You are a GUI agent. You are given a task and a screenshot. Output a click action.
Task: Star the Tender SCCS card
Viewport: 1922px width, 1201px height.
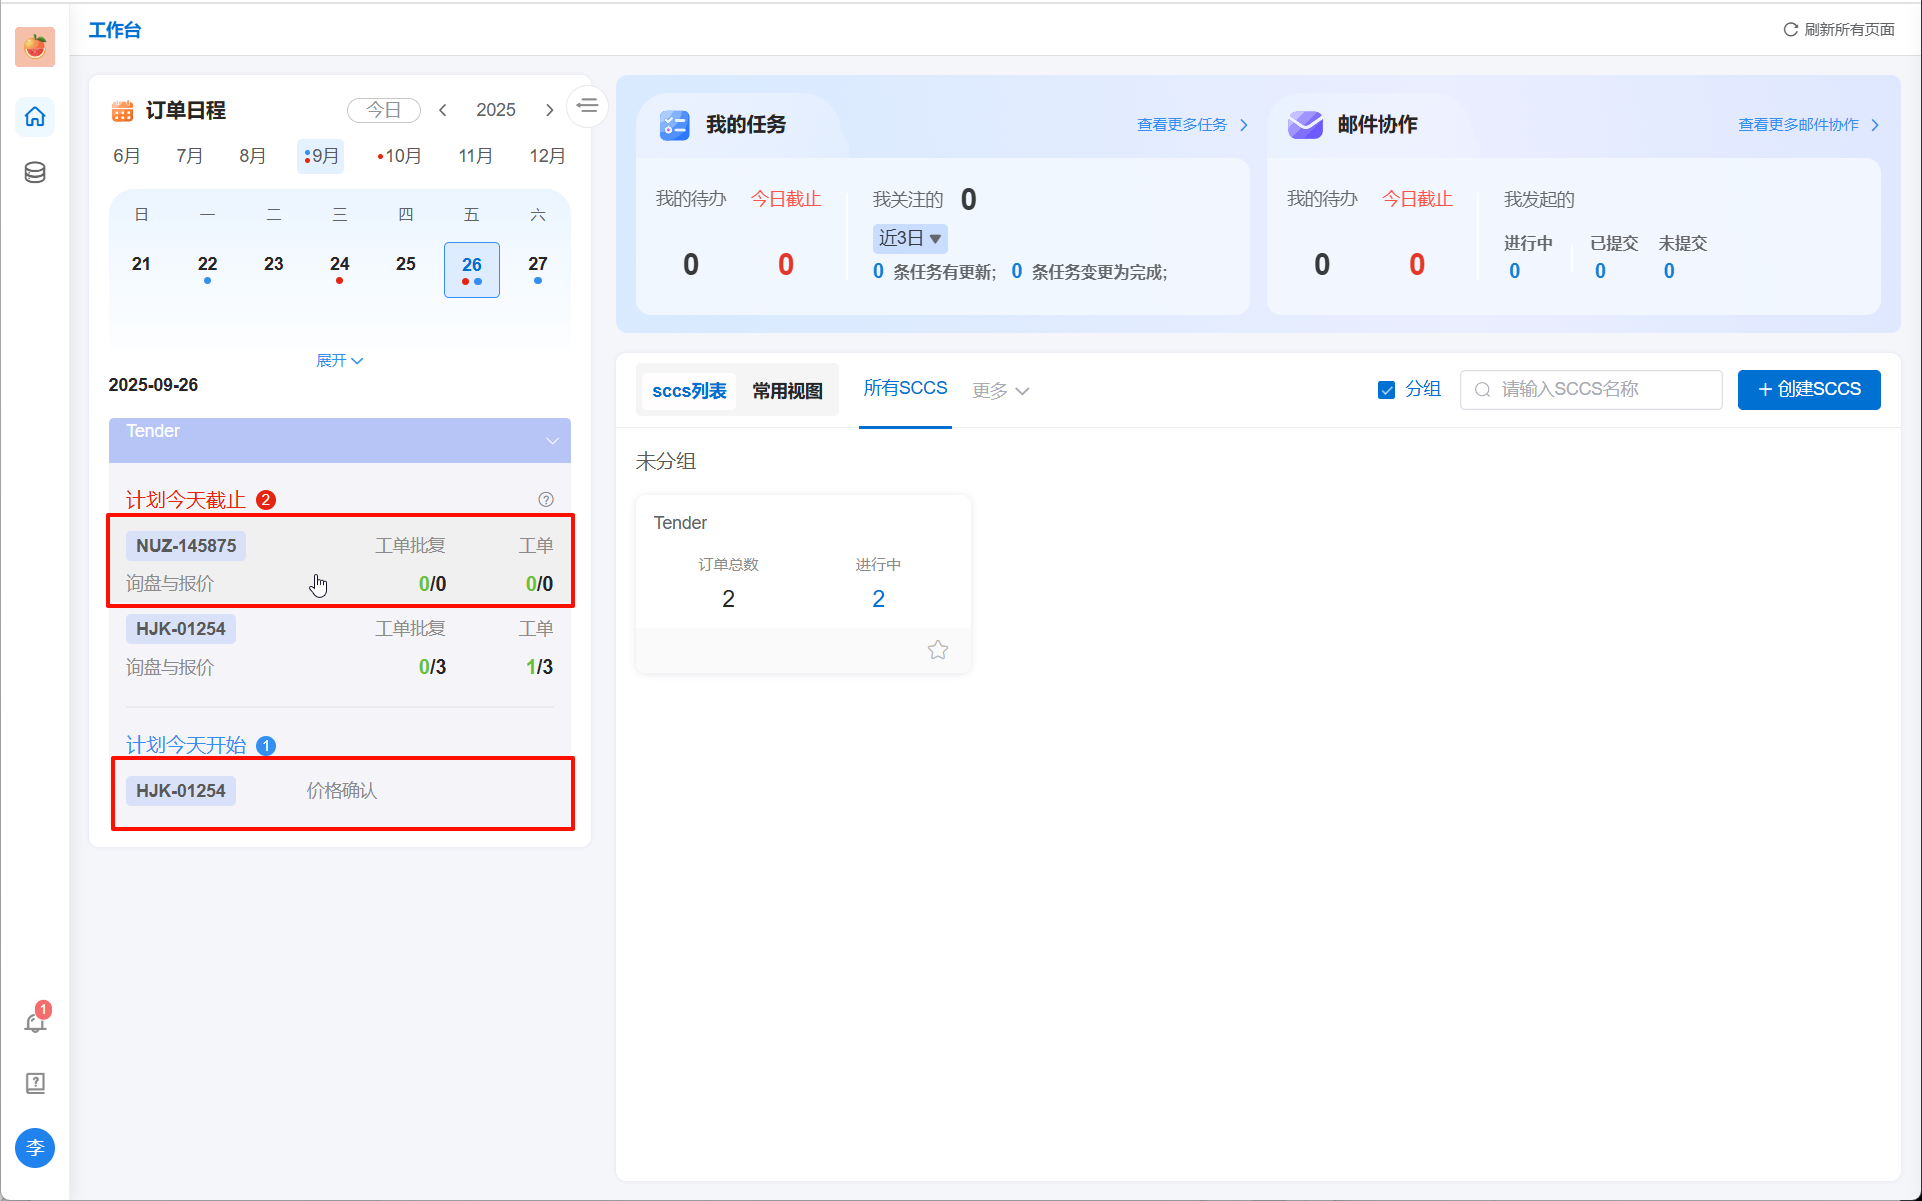pyautogui.click(x=937, y=650)
